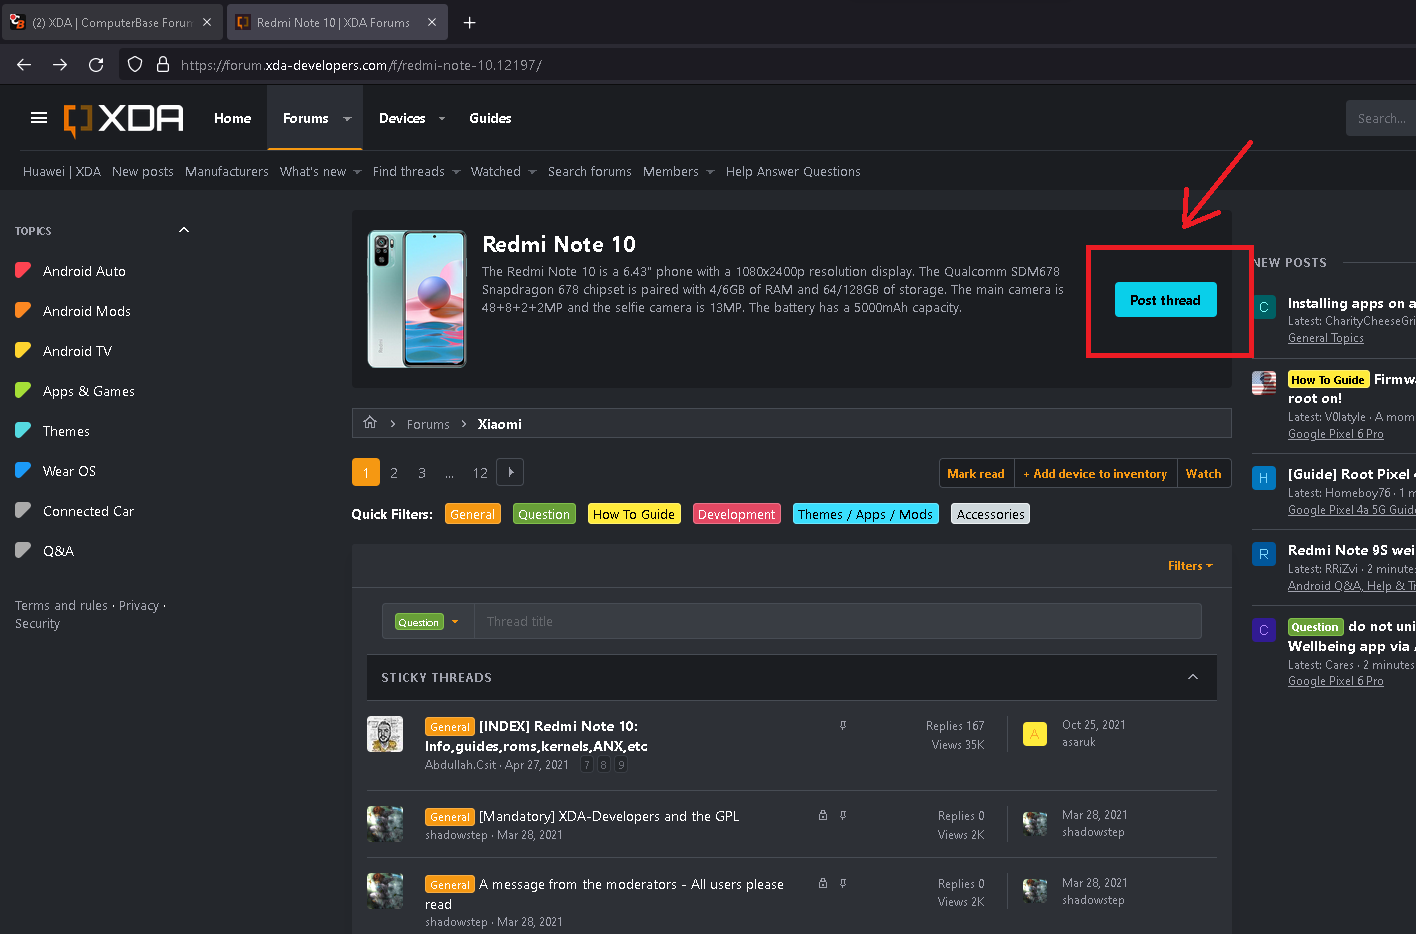Open Search forums in sub-navigation

[590, 172]
